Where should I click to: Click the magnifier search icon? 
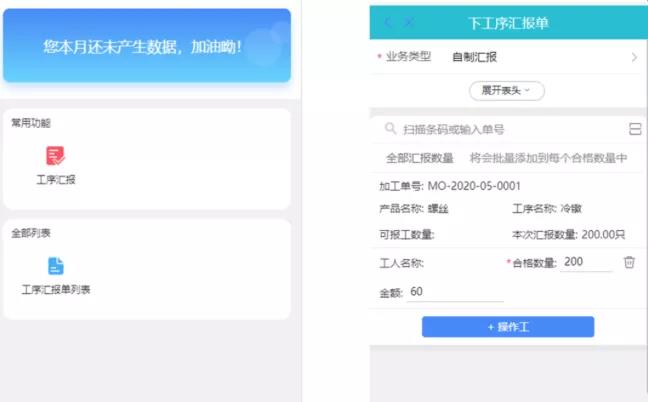click(x=391, y=128)
